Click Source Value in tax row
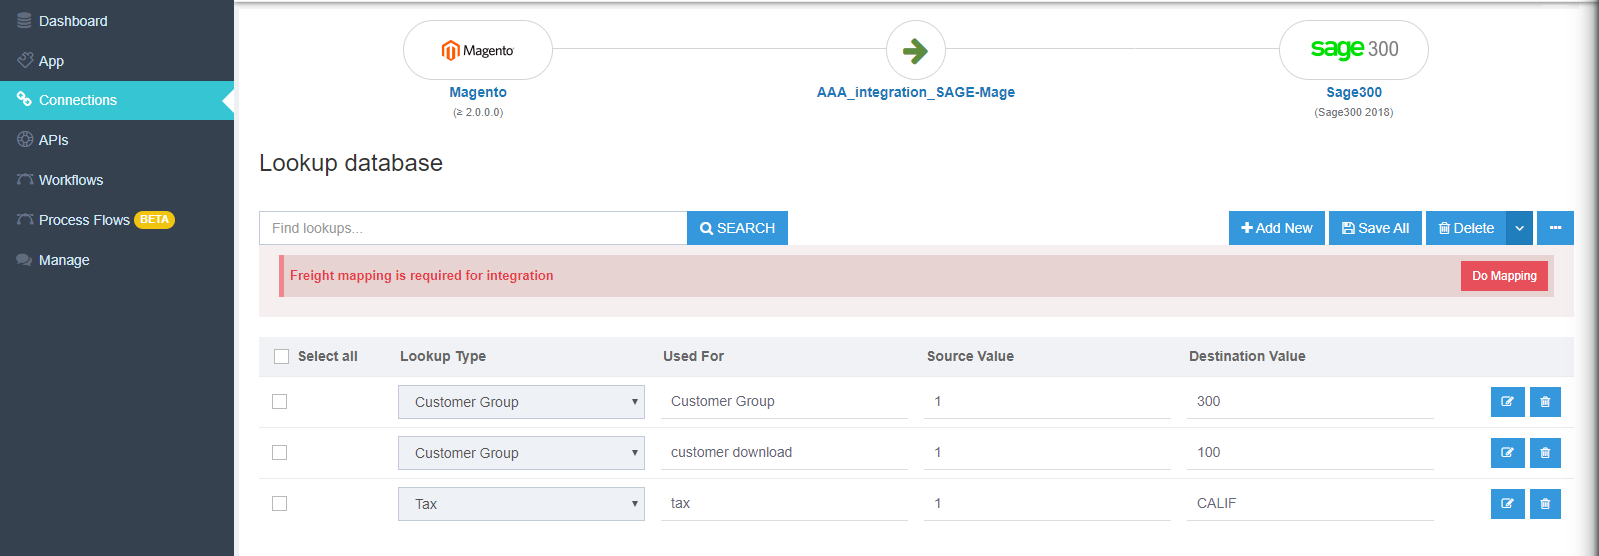Image resolution: width=1599 pixels, height=556 pixels. click(x=1047, y=503)
